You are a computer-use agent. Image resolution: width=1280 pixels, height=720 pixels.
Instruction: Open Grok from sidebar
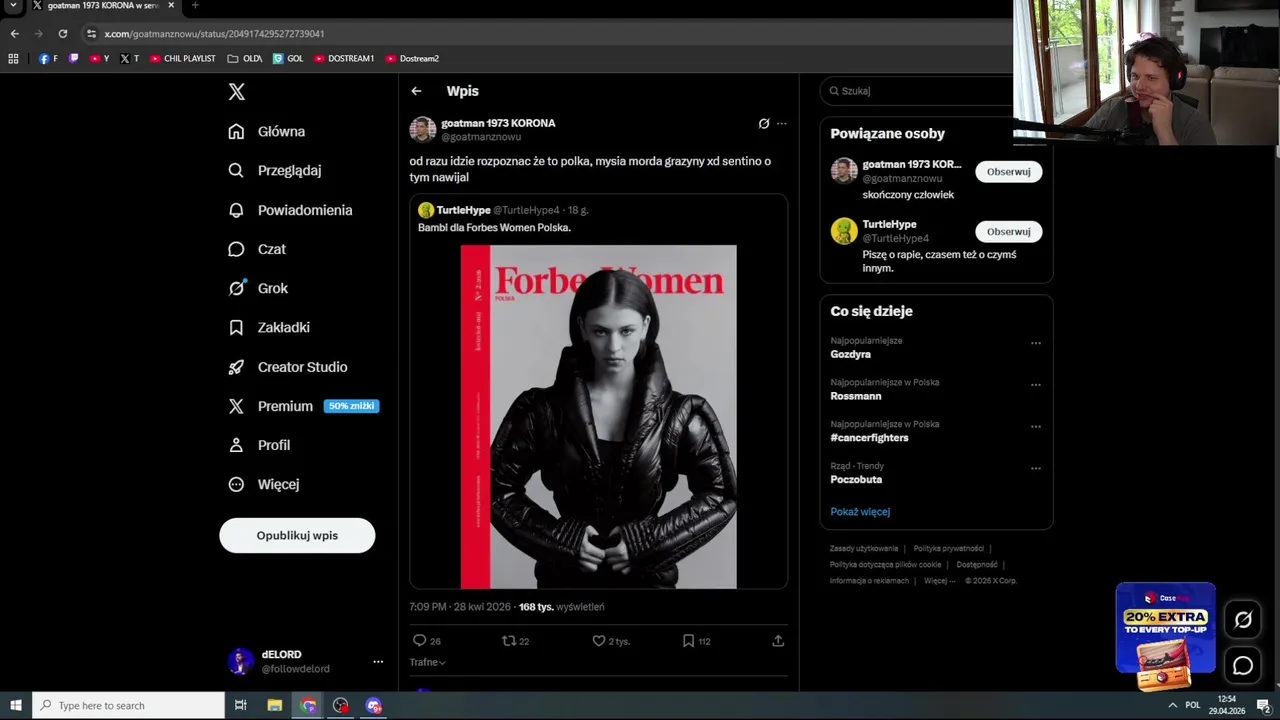(258, 288)
